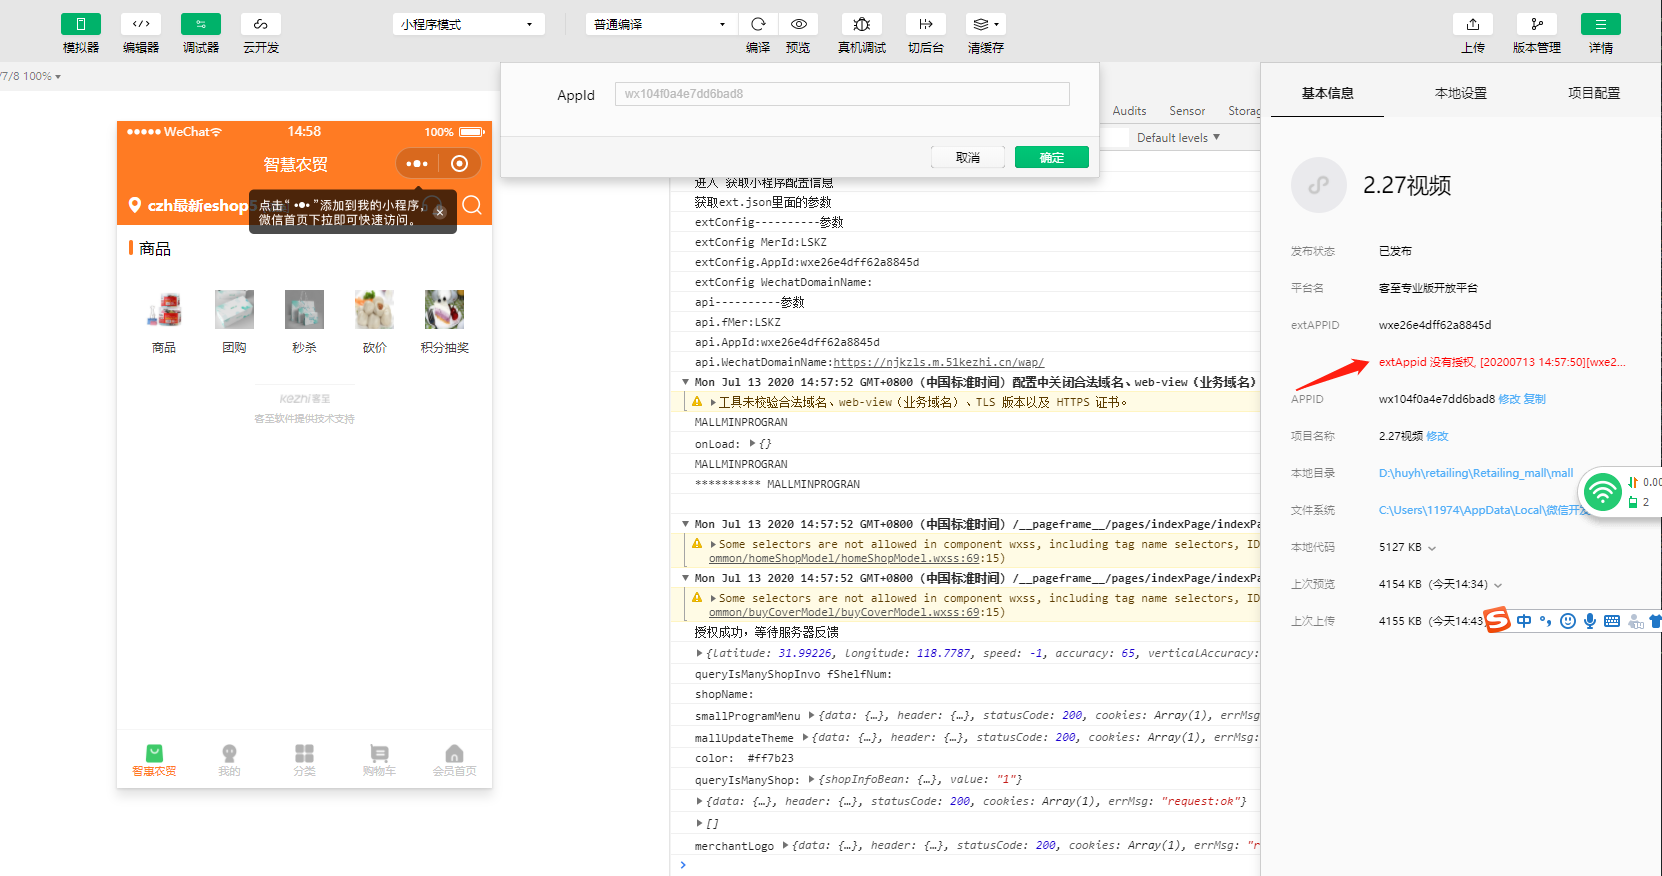The image size is (1662, 876).
Task: Click the mini program menu dots capsule
Action: pyautogui.click(x=417, y=163)
